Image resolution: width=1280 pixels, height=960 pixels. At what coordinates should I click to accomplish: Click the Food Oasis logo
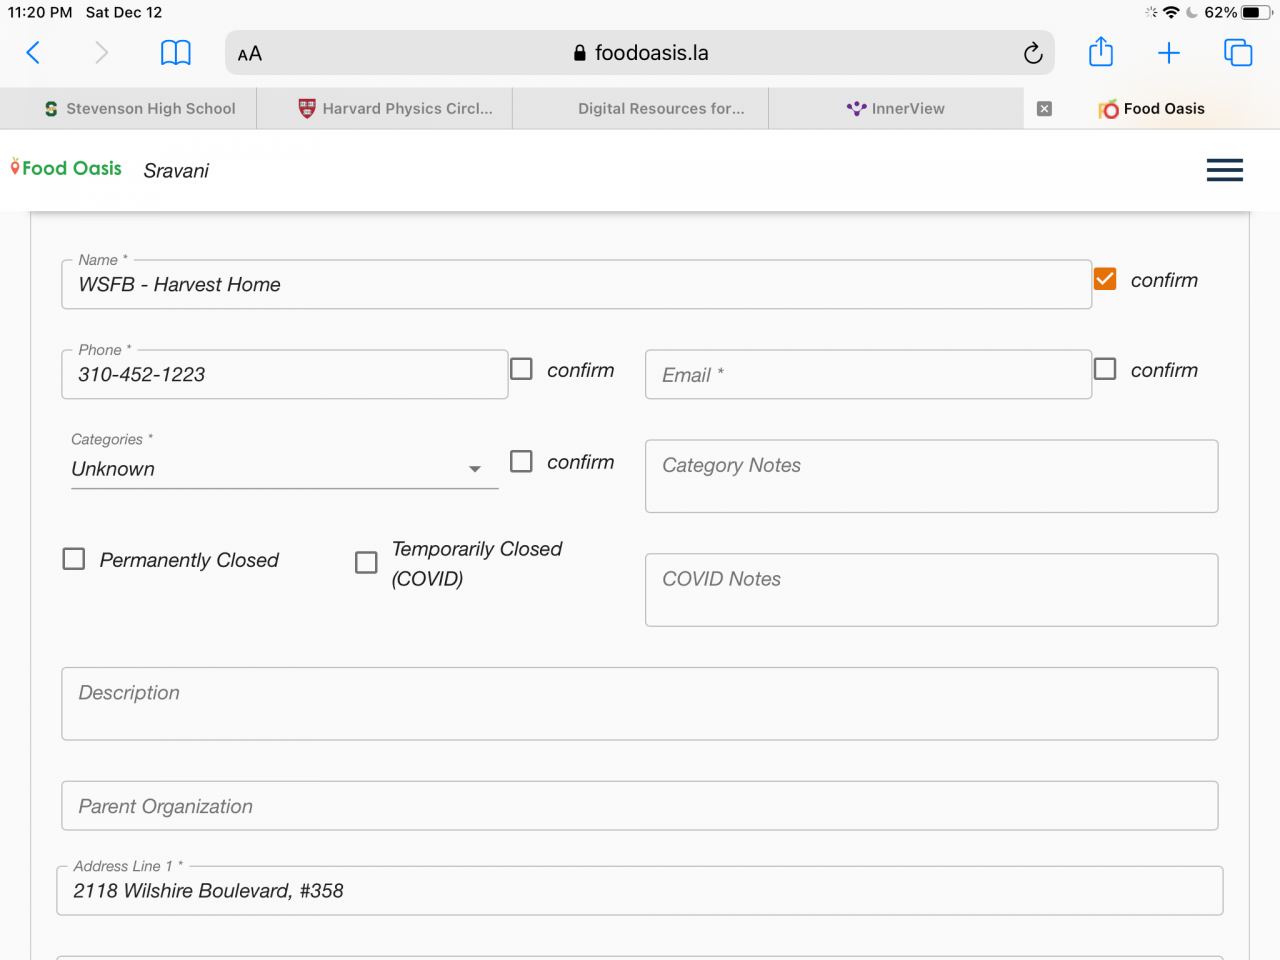(x=66, y=168)
